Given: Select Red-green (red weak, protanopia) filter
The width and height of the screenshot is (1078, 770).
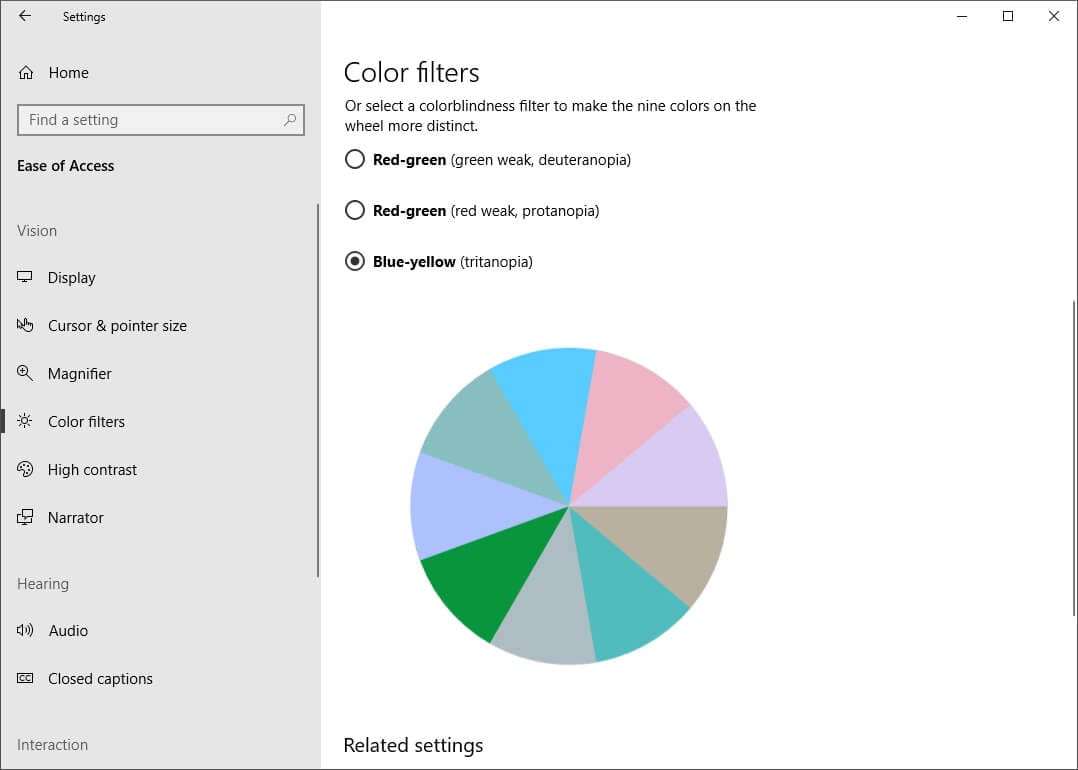Looking at the screenshot, I should click(x=354, y=210).
